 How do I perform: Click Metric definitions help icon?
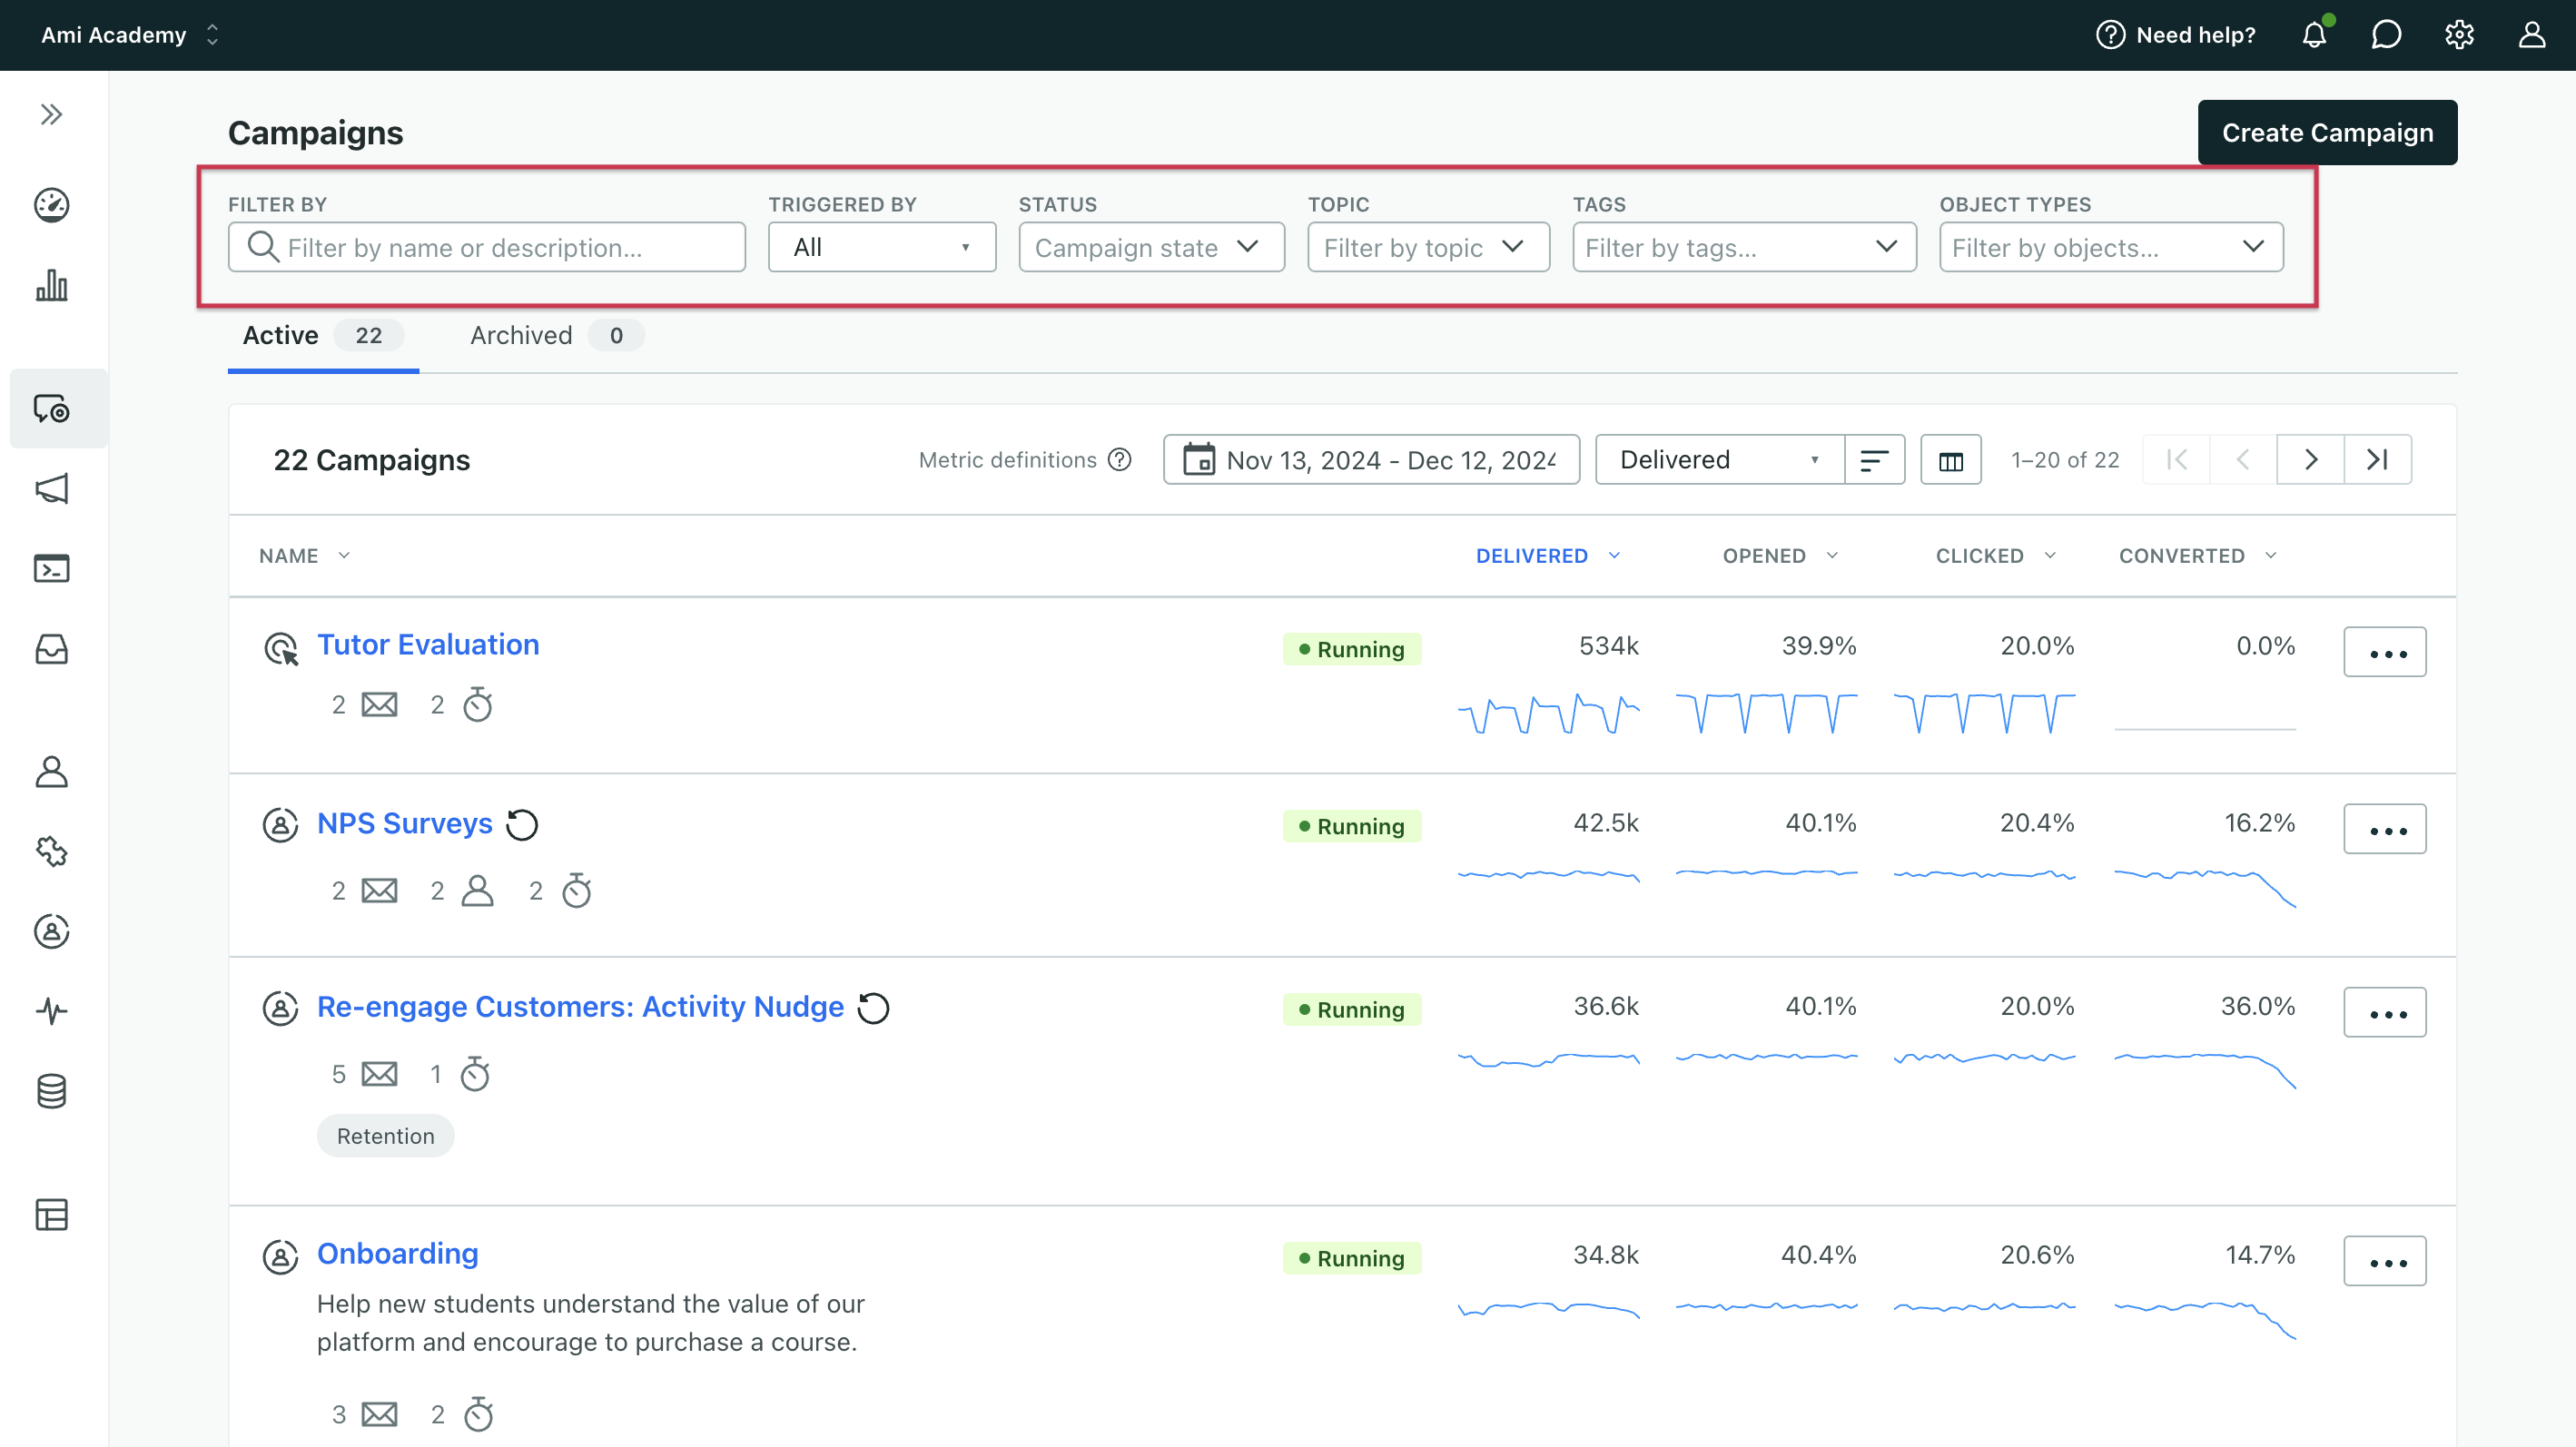point(1120,459)
